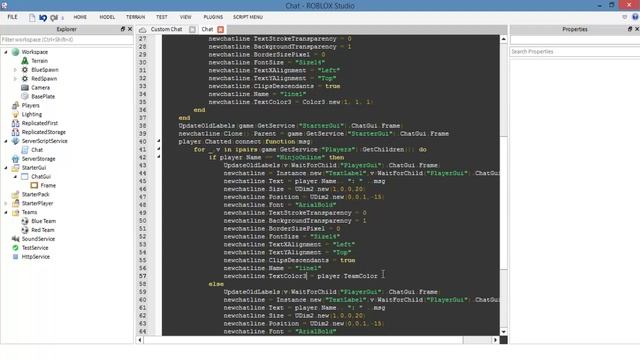The height and width of the screenshot is (360, 640).
Task: Select the TestService check icon
Action: 16,248
